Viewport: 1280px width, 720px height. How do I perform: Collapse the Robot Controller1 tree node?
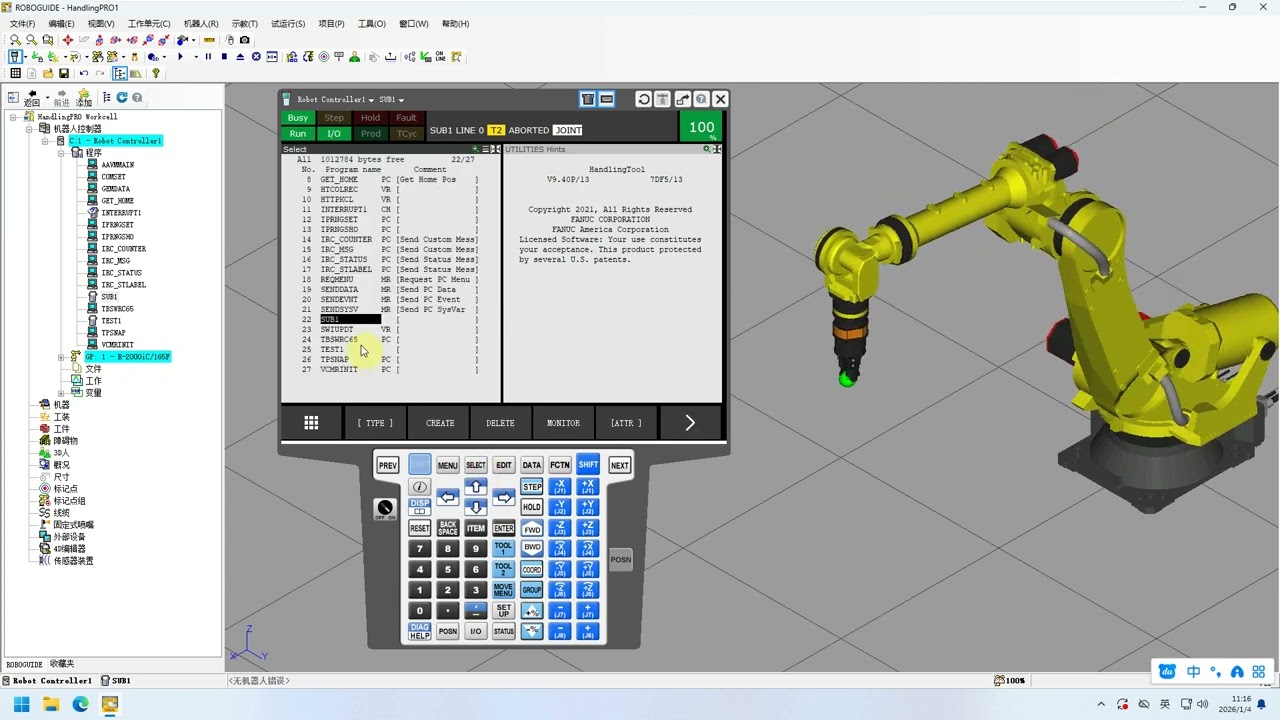point(46,141)
